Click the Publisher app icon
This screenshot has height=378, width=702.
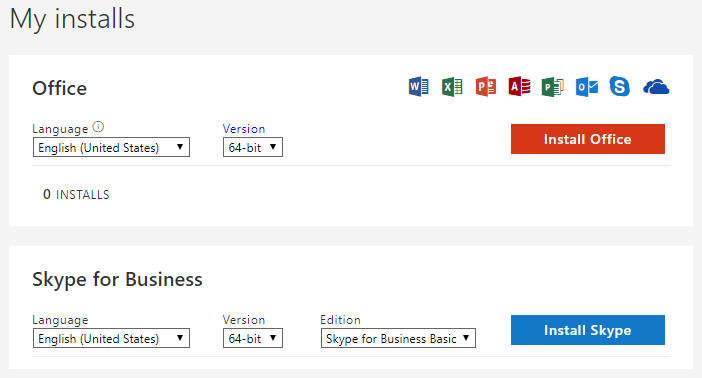pyautogui.click(x=552, y=86)
